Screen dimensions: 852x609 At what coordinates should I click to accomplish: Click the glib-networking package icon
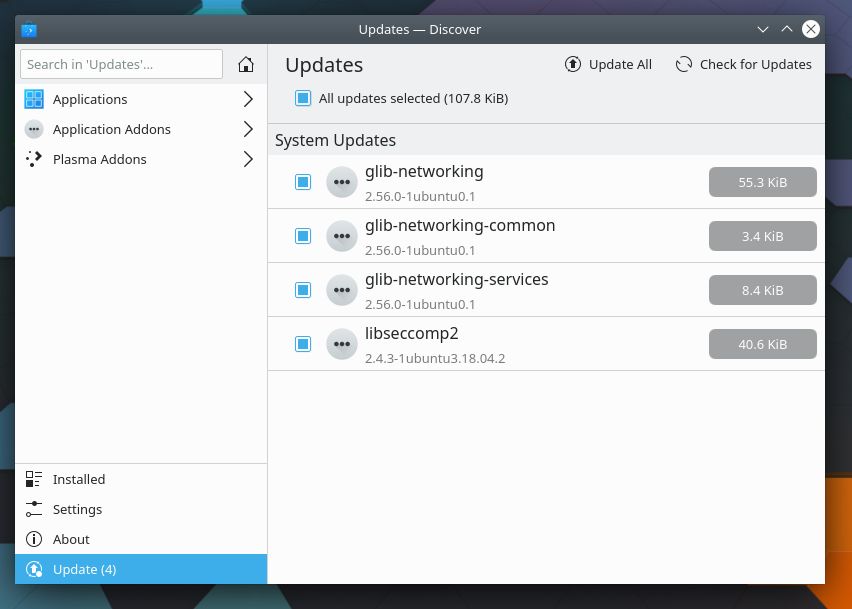click(342, 182)
